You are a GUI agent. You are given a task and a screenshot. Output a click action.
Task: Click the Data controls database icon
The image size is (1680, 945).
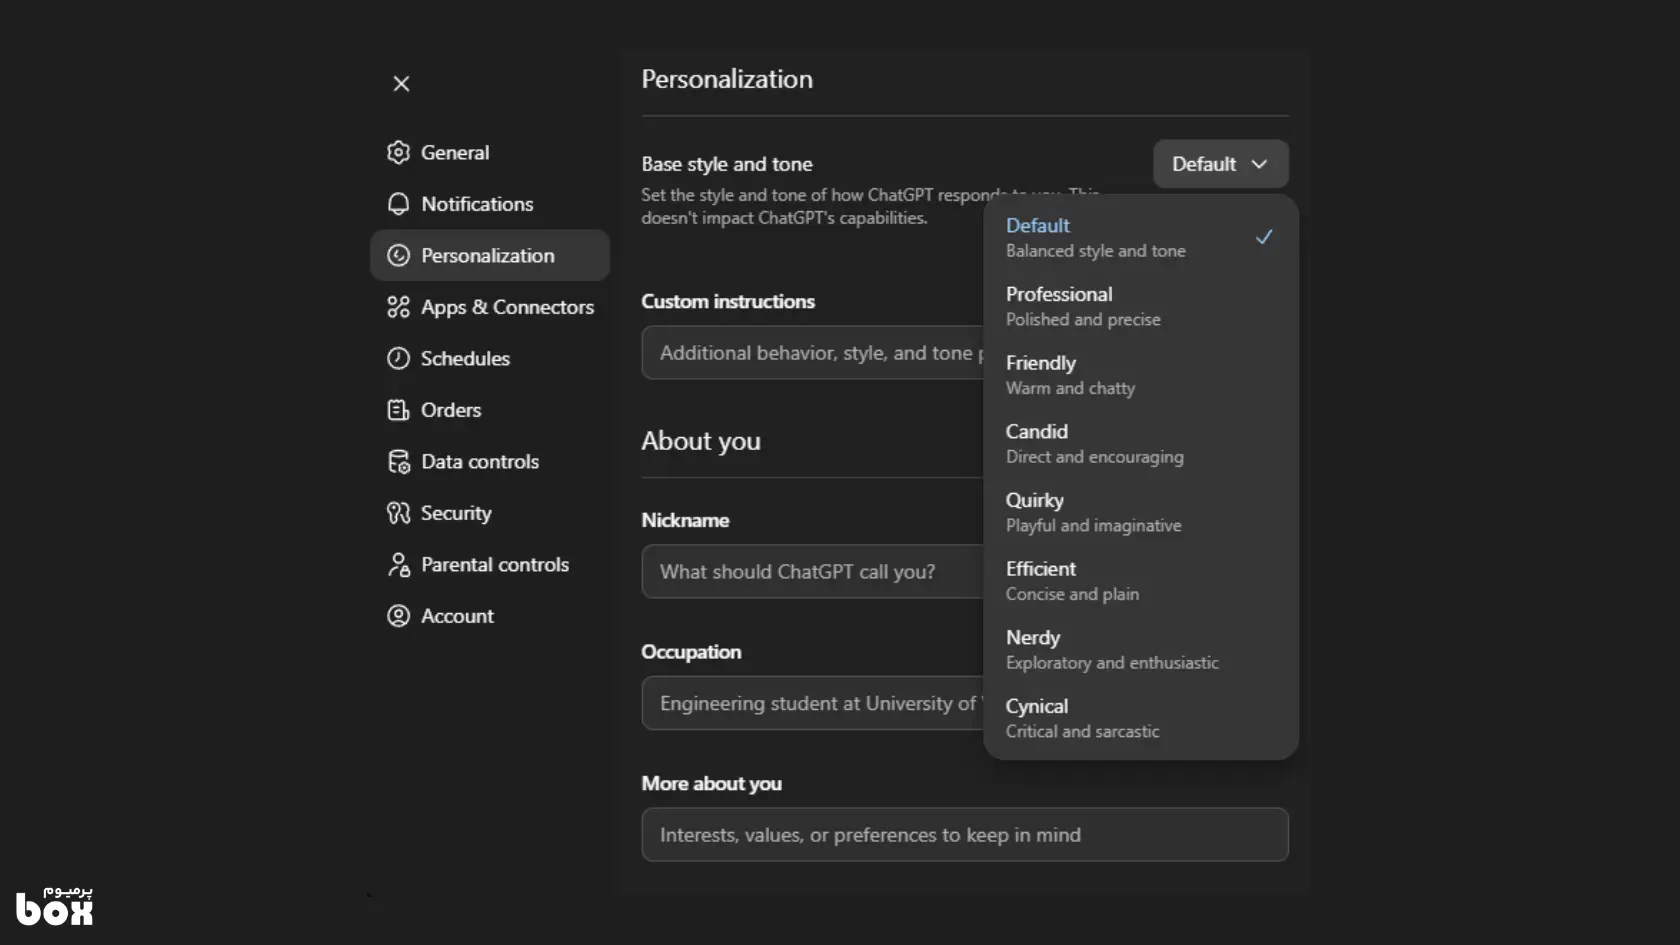398,462
